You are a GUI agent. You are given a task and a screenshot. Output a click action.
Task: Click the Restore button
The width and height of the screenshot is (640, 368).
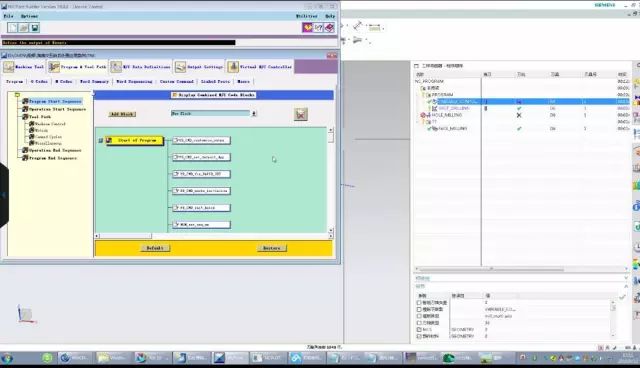coord(272,248)
